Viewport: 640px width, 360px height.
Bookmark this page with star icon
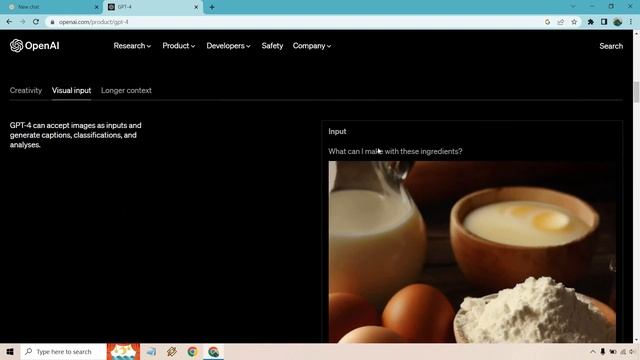(x=574, y=22)
